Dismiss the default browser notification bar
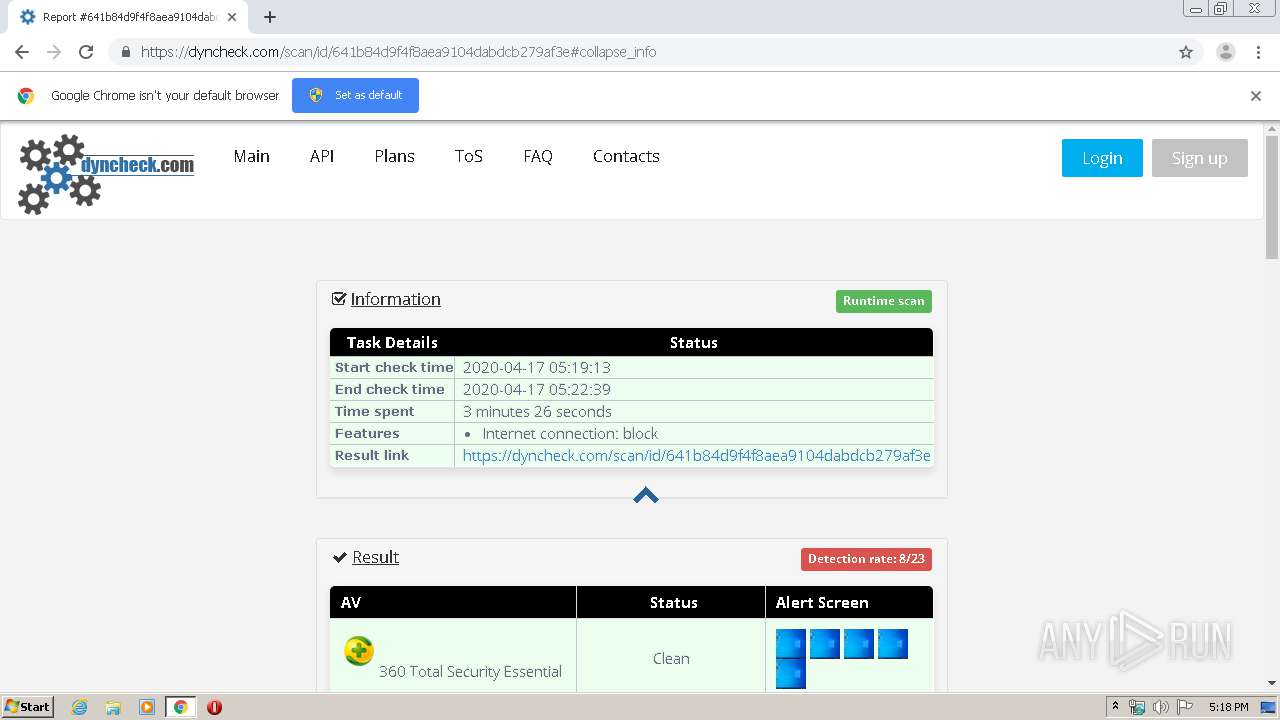The width and height of the screenshot is (1280, 720). 1256,96
